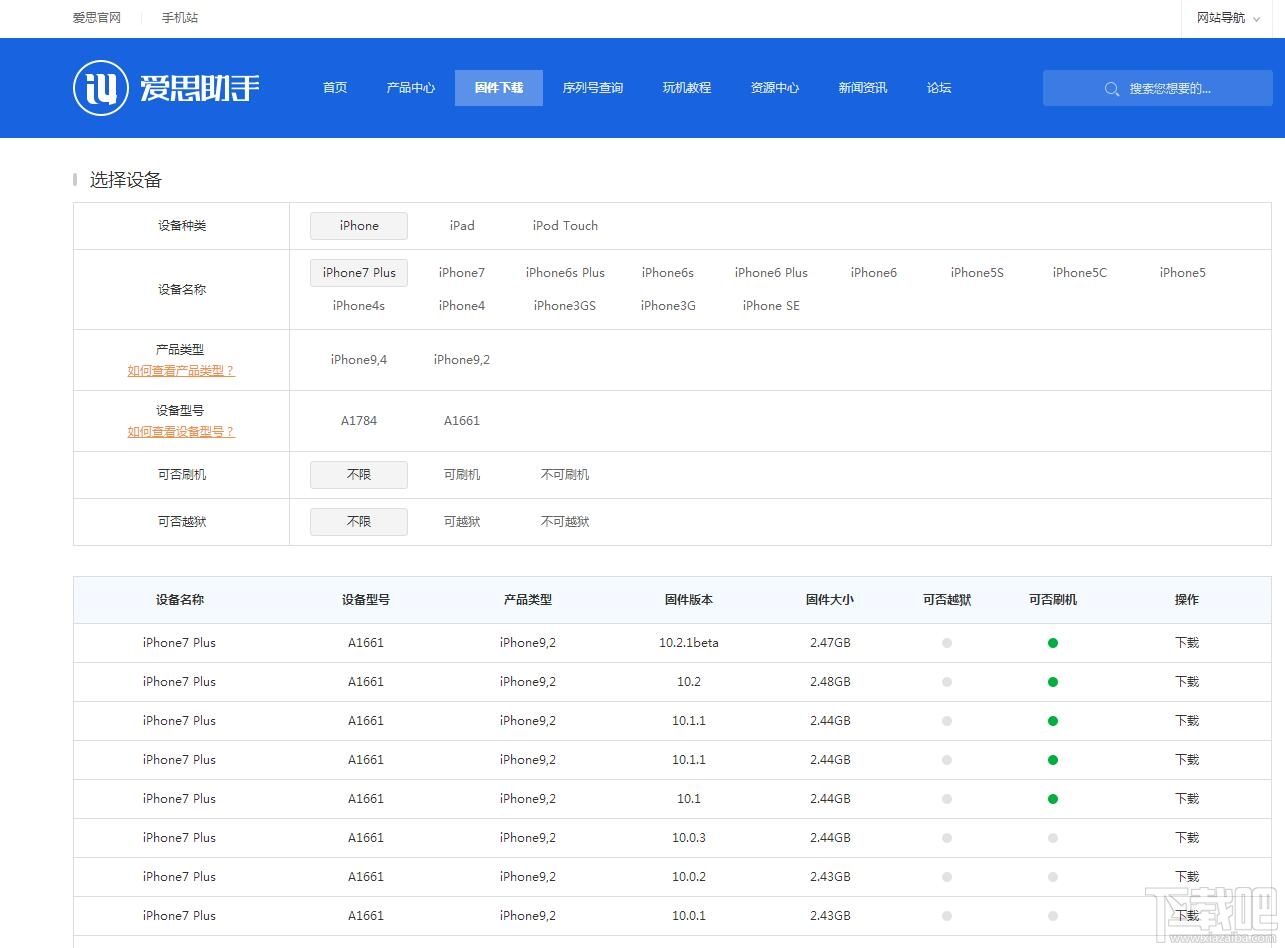Screen dimensions: 1285x948
Task: Click the 2.47GB firmware size cell
Action: [x=830, y=643]
